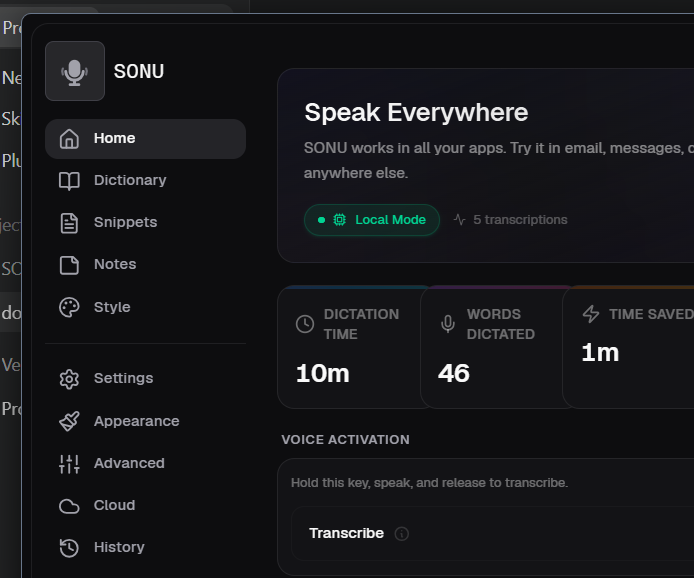
Task: Click the Dictionary book icon
Action: tap(69, 181)
